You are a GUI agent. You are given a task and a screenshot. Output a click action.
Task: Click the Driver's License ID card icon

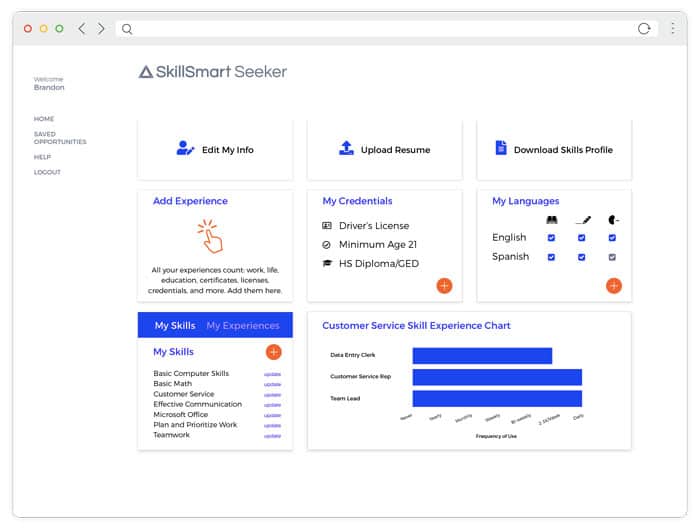click(327, 225)
